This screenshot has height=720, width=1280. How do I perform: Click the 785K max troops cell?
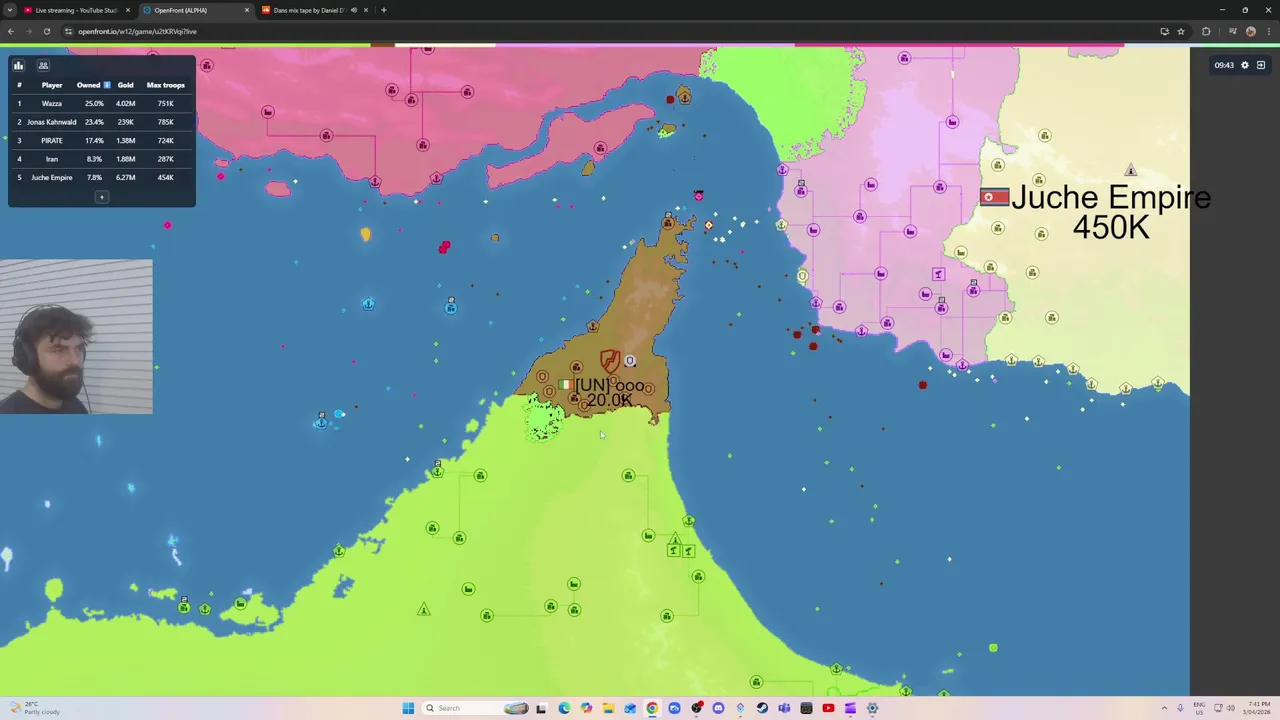[x=166, y=122]
